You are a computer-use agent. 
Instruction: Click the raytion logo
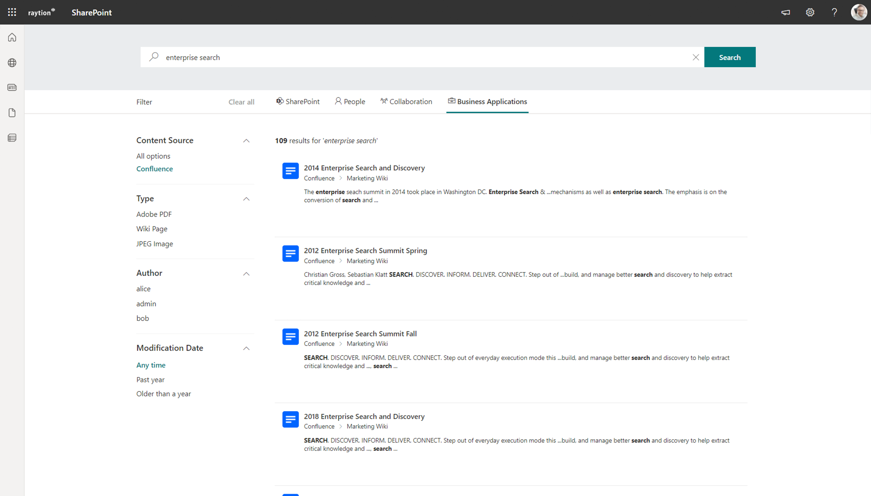pos(42,12)
